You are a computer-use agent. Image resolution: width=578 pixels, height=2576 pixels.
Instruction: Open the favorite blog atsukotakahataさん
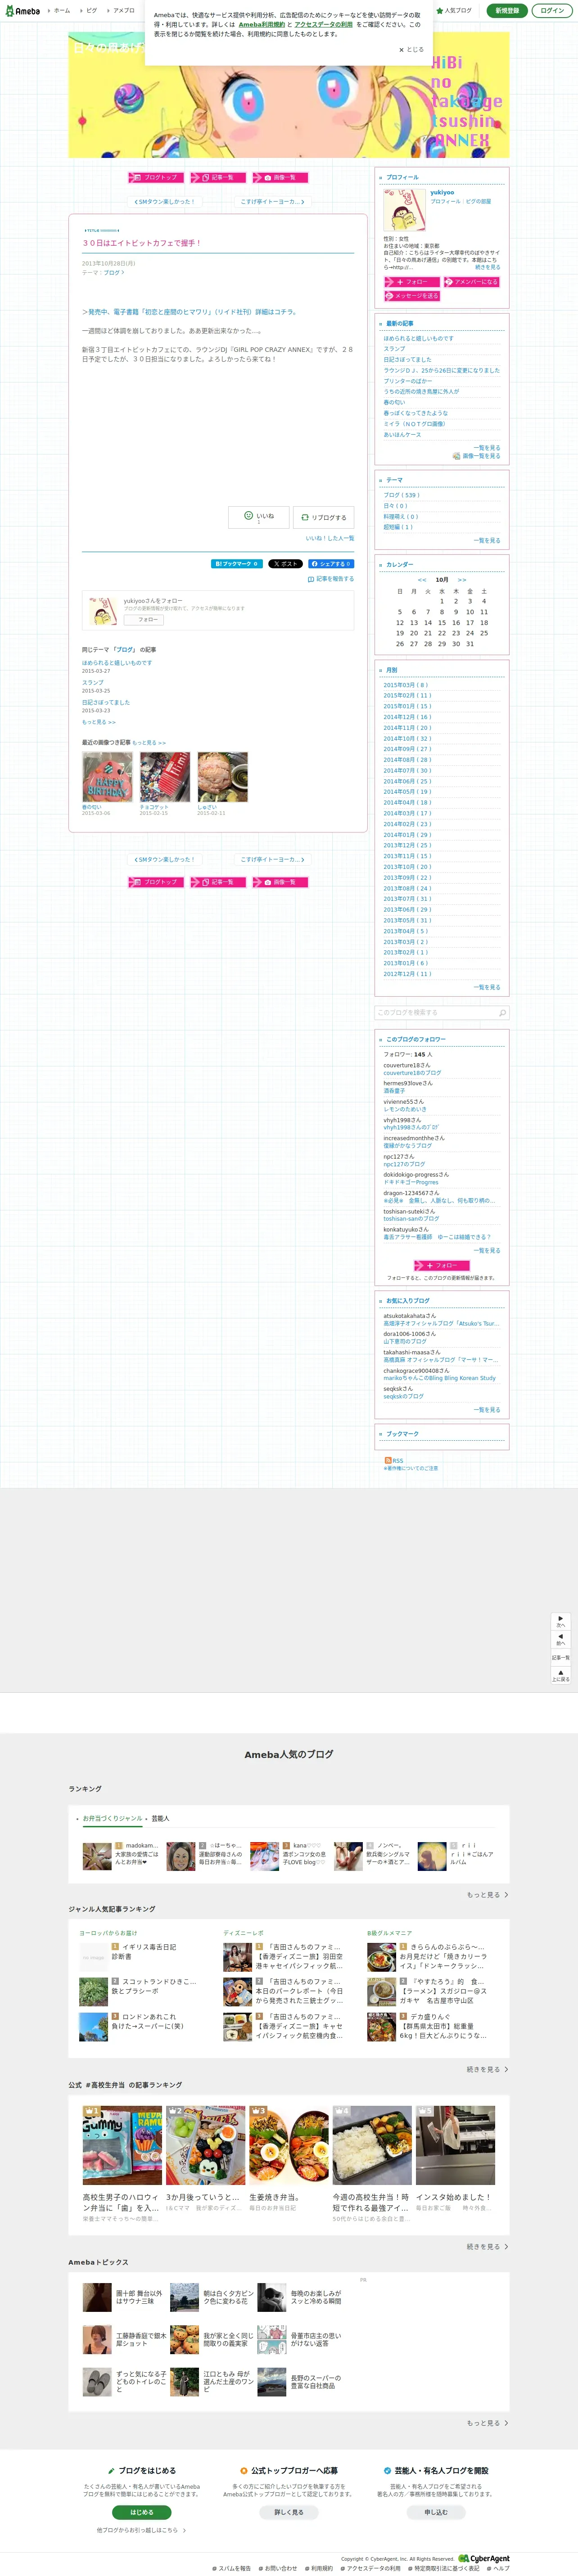click(410, 1316)
